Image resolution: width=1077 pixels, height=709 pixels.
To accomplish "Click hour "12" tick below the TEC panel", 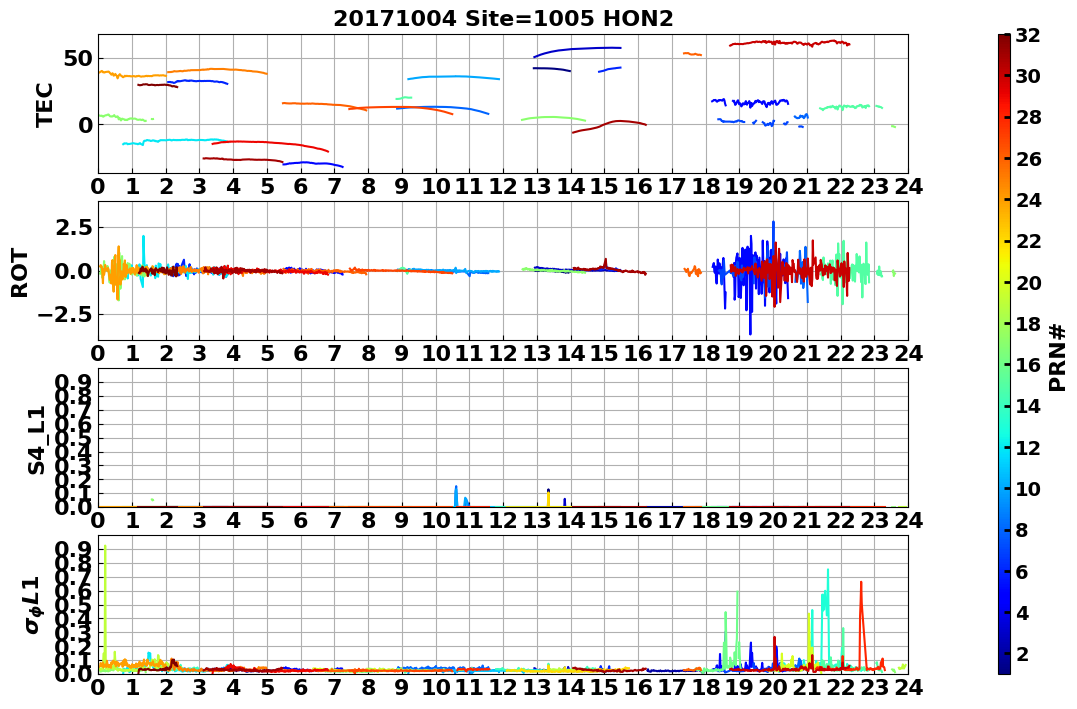I will [x=503, y=186].
